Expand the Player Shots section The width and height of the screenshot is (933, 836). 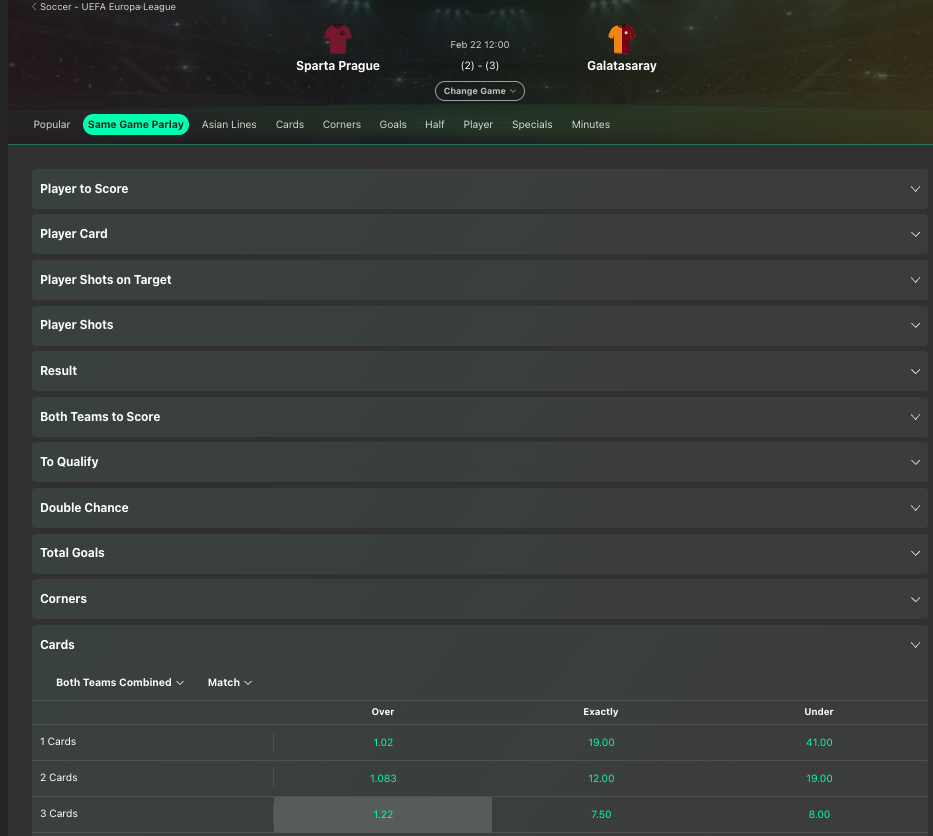480,325
